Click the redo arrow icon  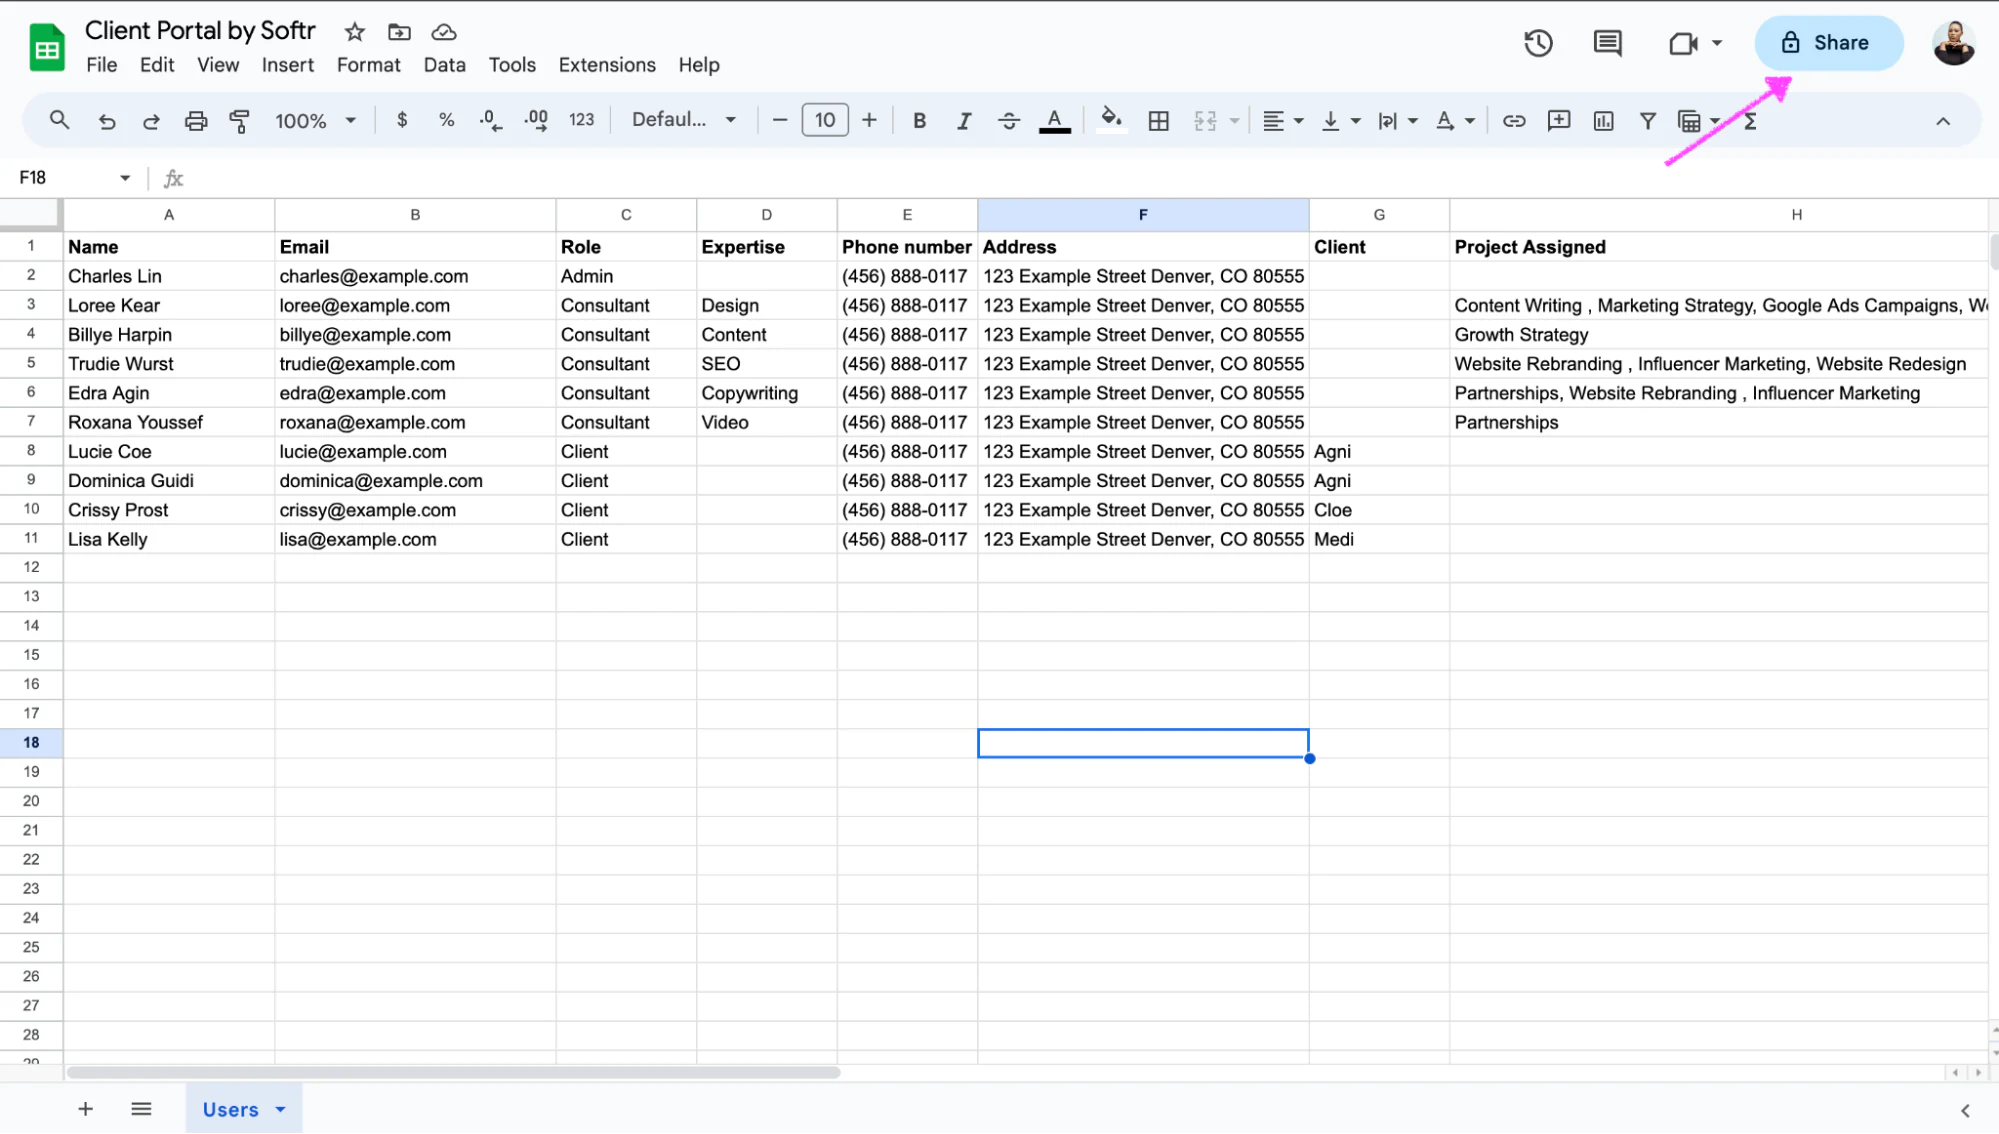[151, 121]
